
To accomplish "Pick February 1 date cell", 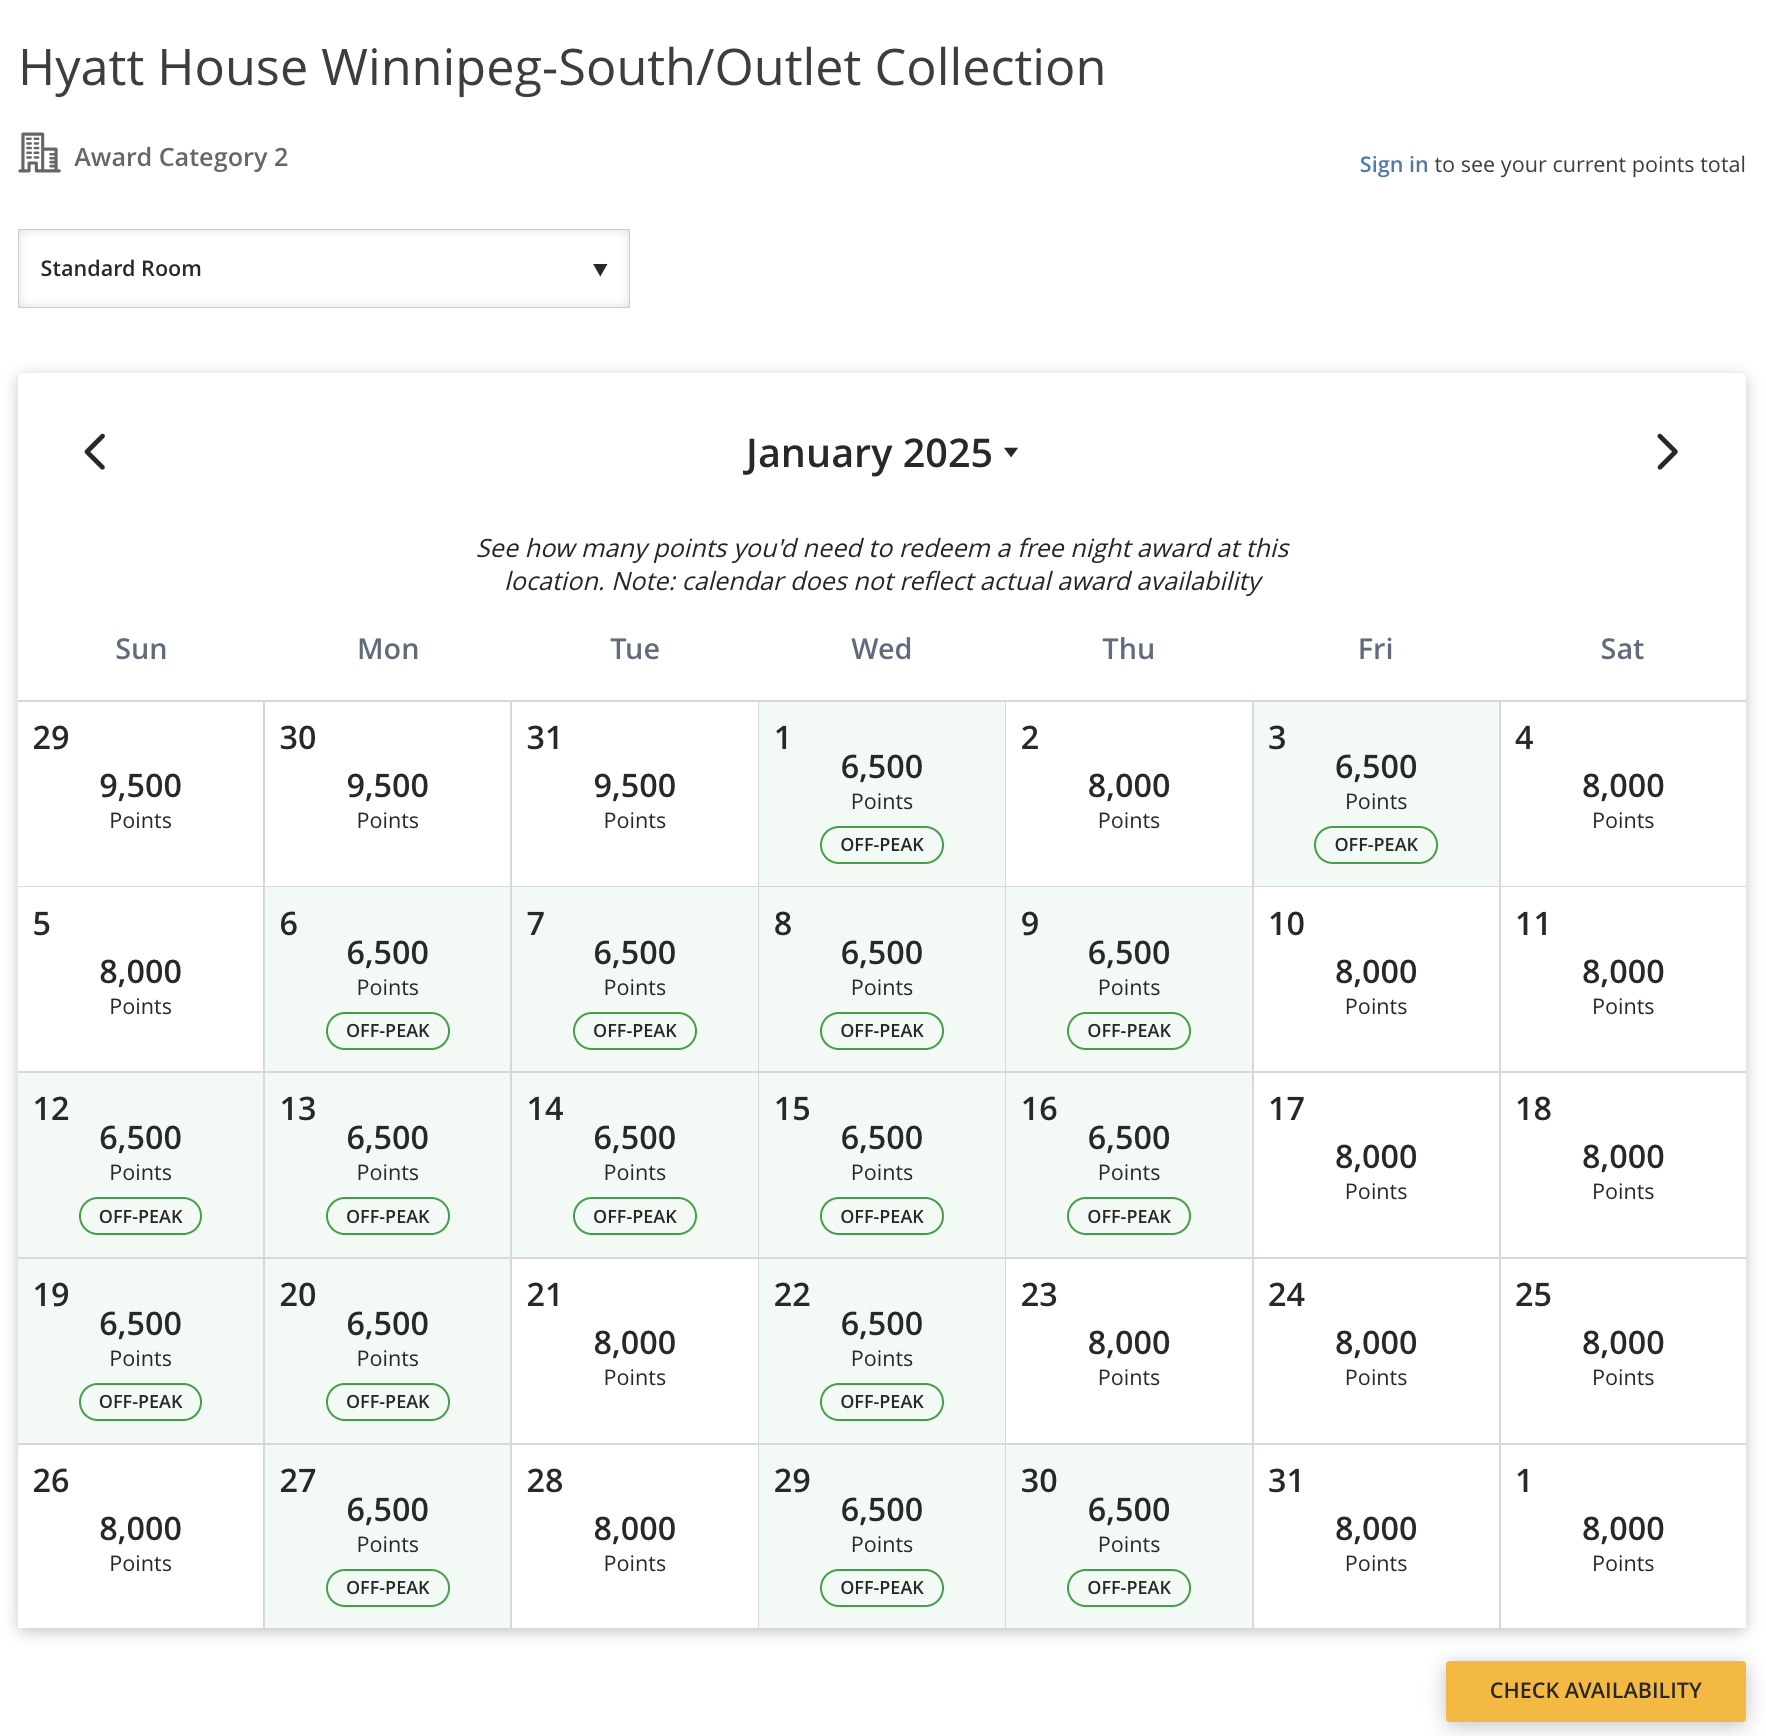I will pyautogui.click(x=1623, y=1536).
